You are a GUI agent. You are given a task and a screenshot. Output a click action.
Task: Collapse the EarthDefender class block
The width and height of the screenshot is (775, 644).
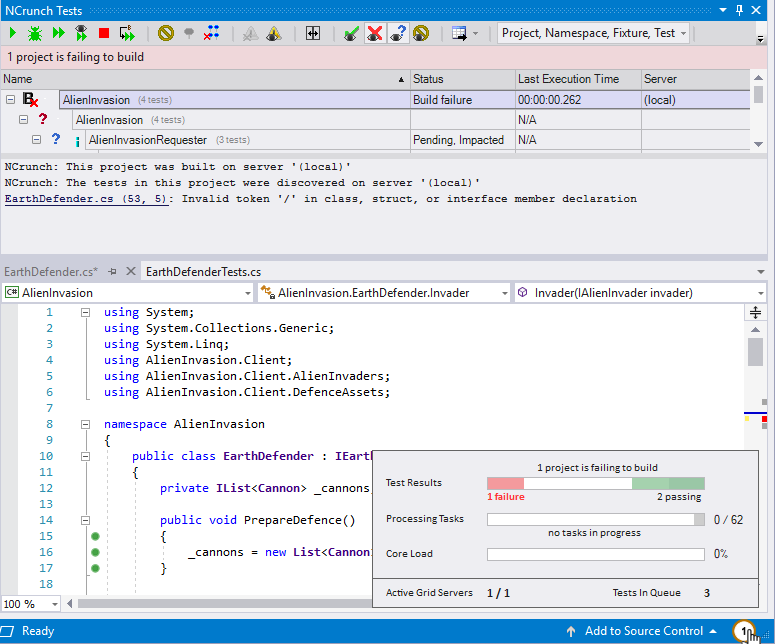coord(86,456)
